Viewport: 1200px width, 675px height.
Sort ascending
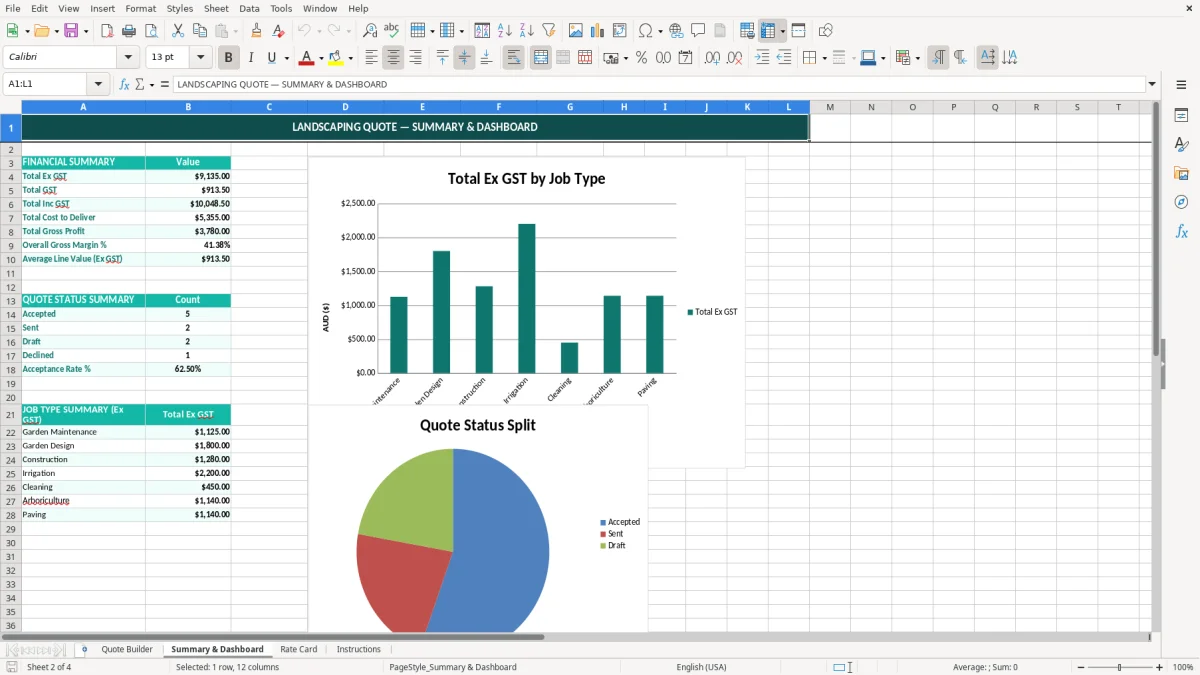tap(505, 31)
